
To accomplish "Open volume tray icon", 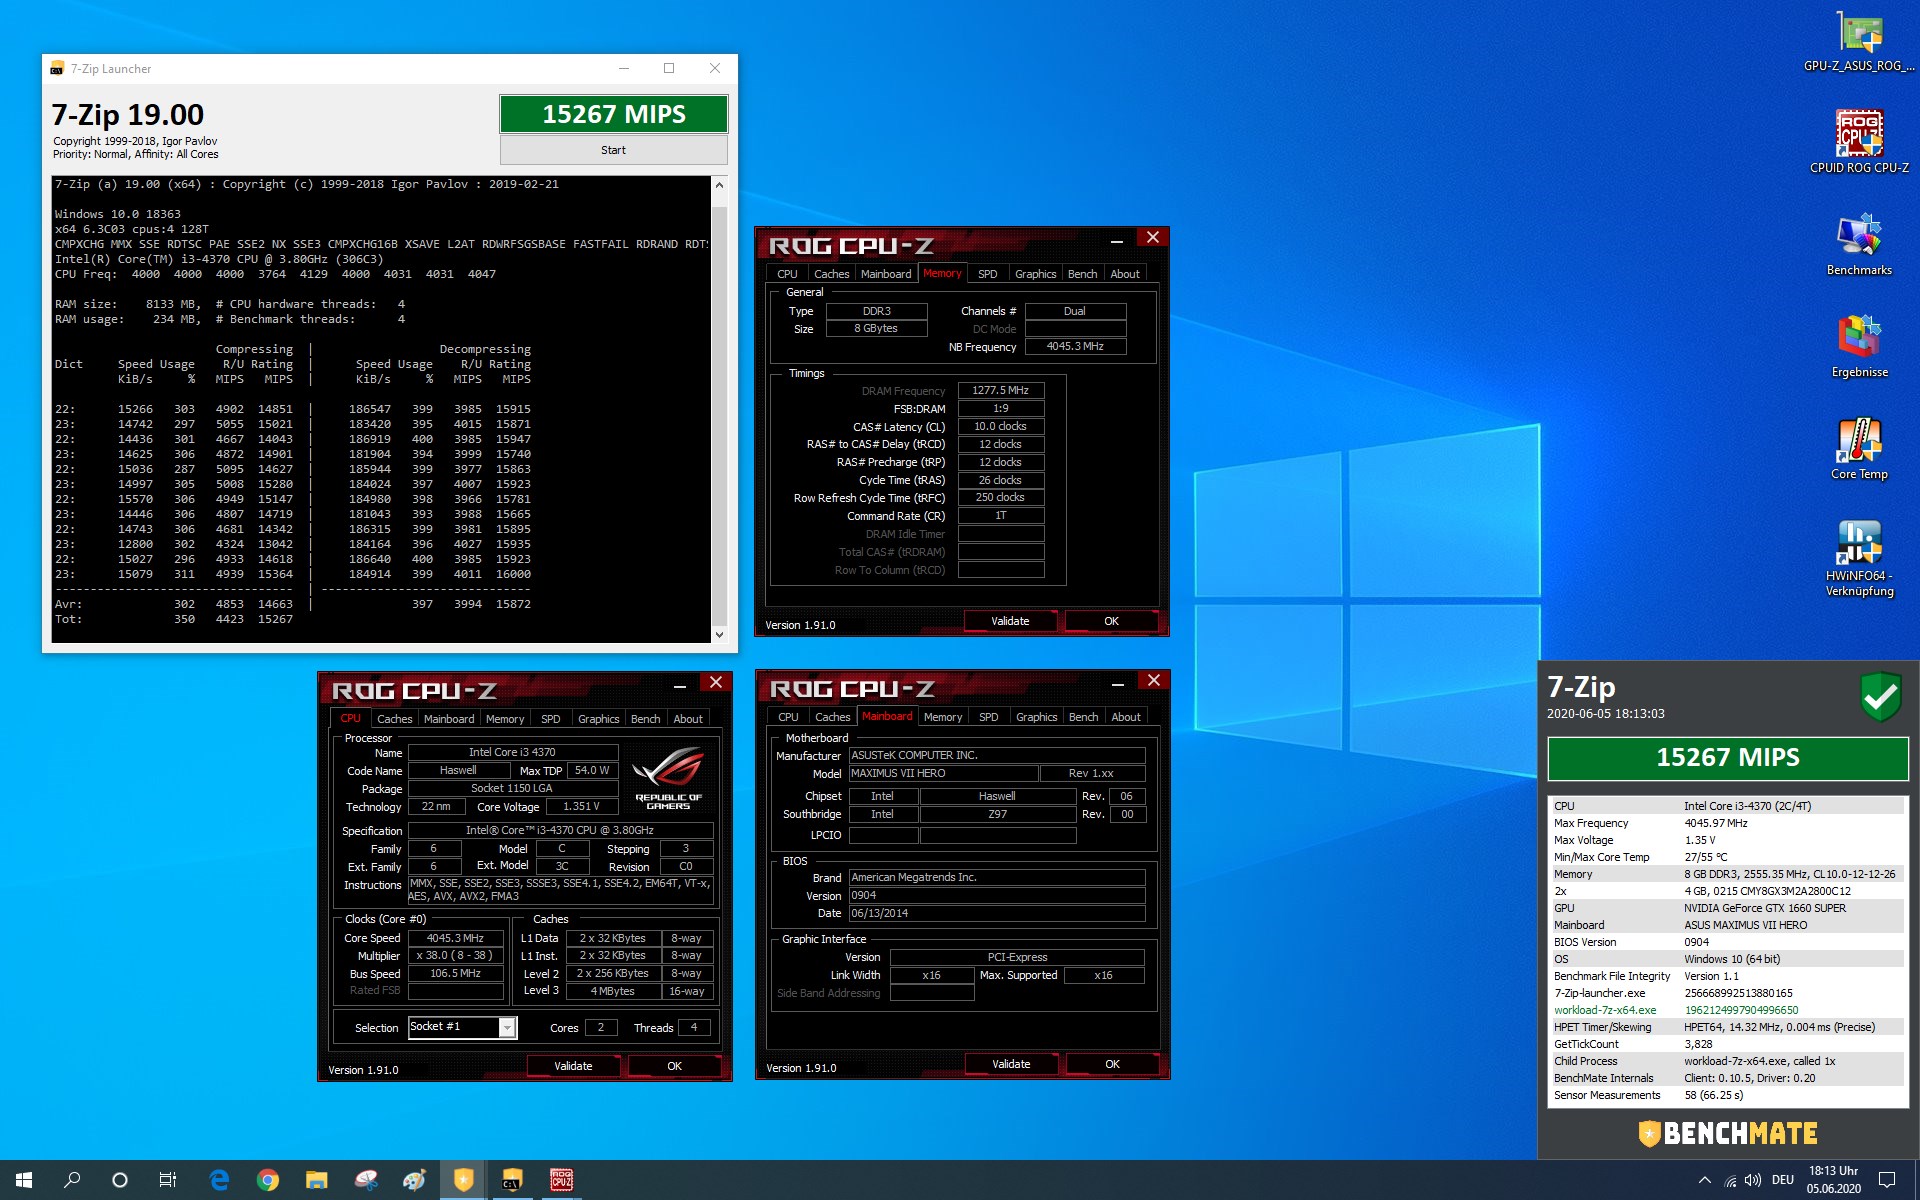I will [x=1753, y=1180].
